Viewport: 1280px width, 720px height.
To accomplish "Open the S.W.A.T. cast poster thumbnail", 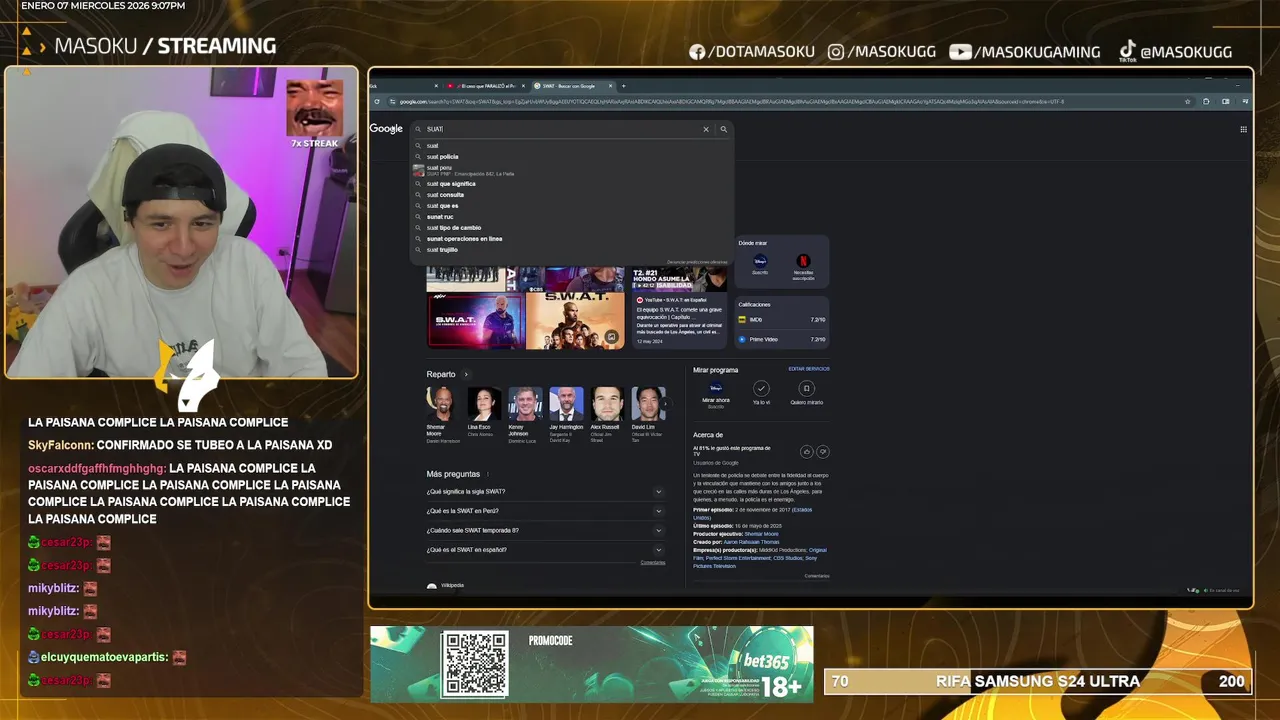I will pos(575,320).
